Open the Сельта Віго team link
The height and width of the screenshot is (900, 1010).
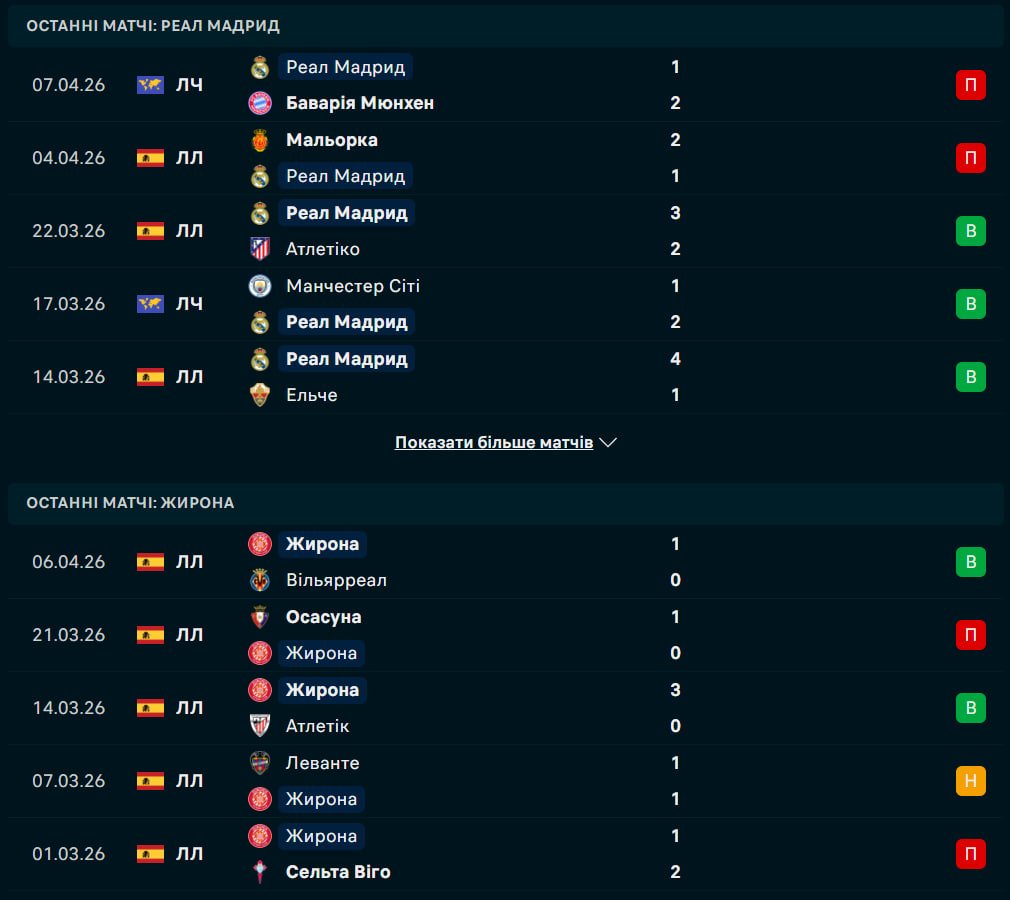click(338, 872)
